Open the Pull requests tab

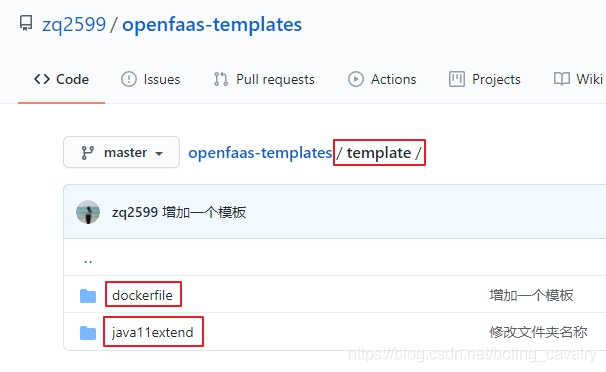pyautogui.click(x=264, y=79)
